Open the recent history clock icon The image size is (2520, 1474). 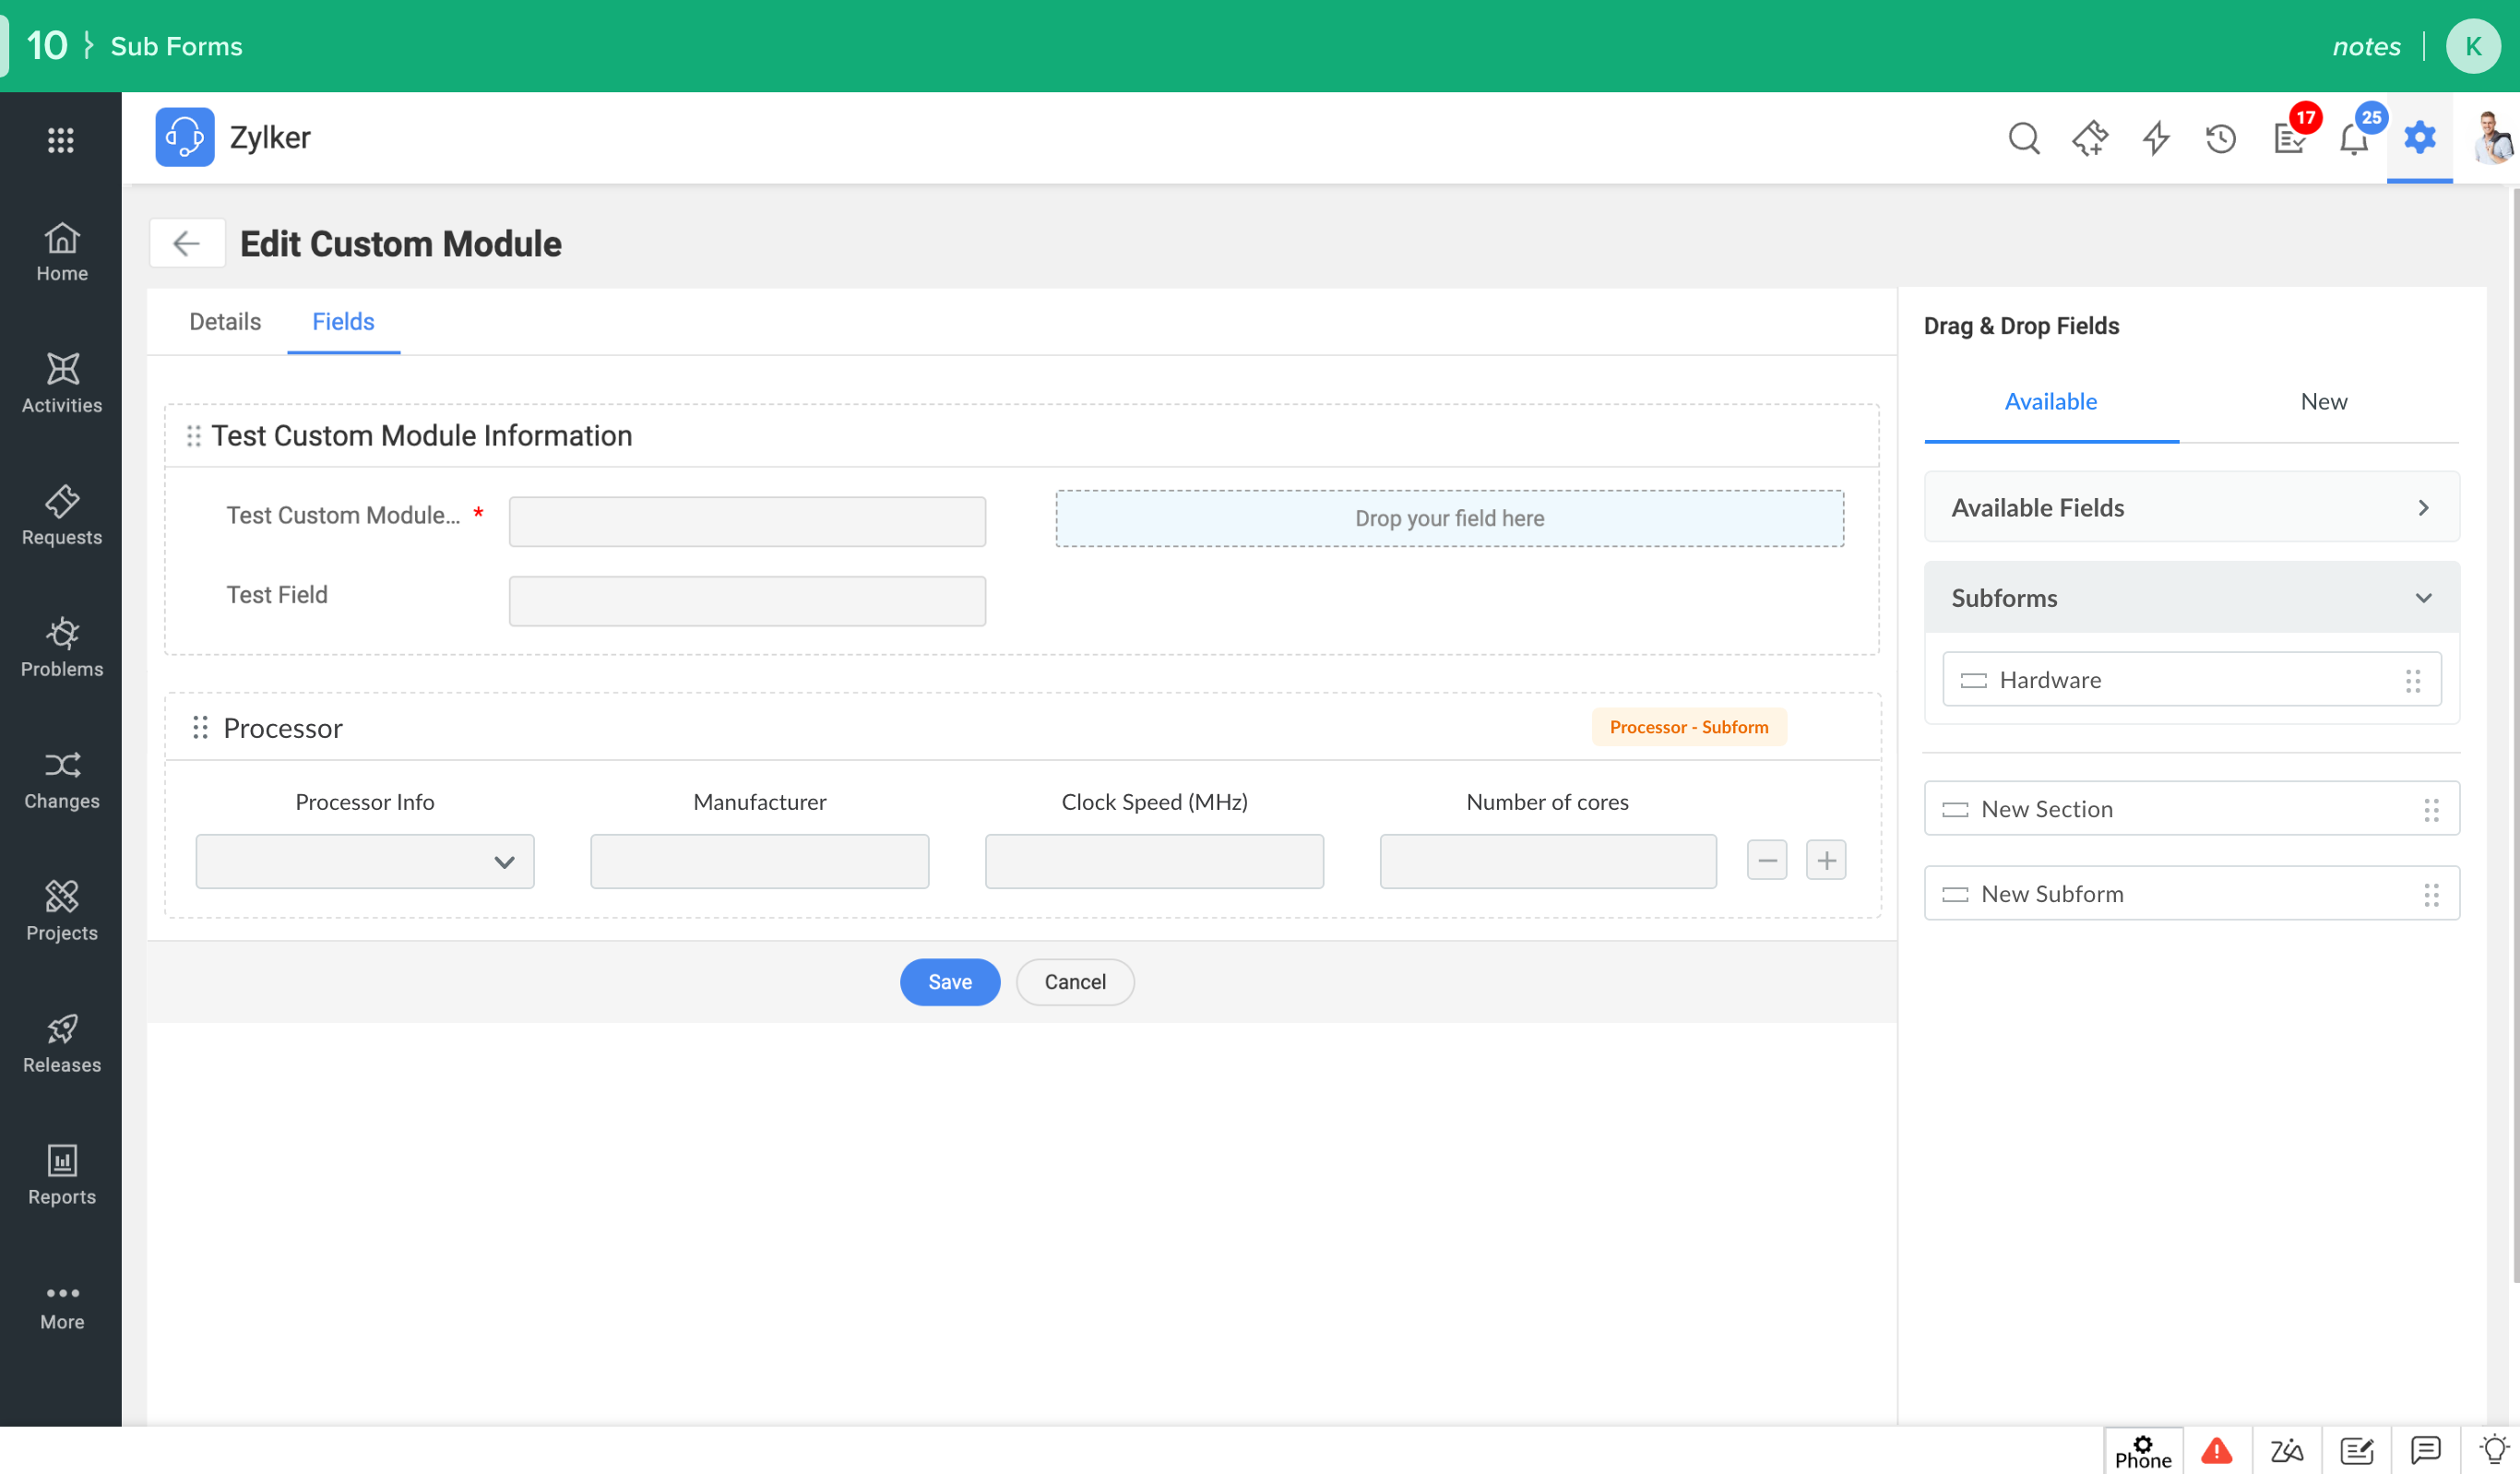point(2221,138)
